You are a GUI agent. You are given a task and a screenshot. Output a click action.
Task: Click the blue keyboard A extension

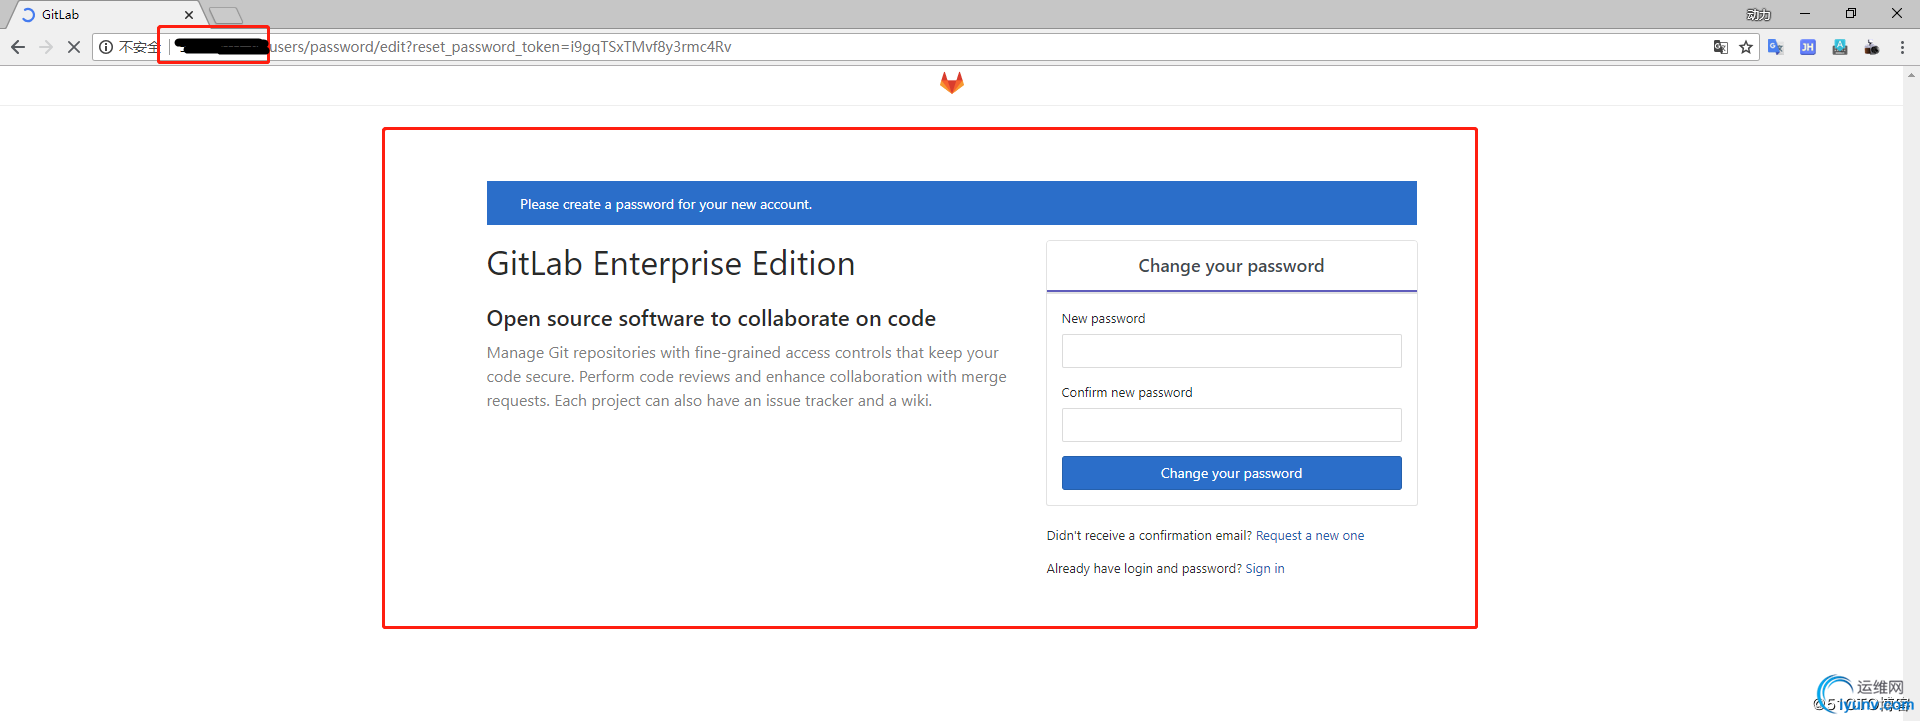click(1840, 47)
